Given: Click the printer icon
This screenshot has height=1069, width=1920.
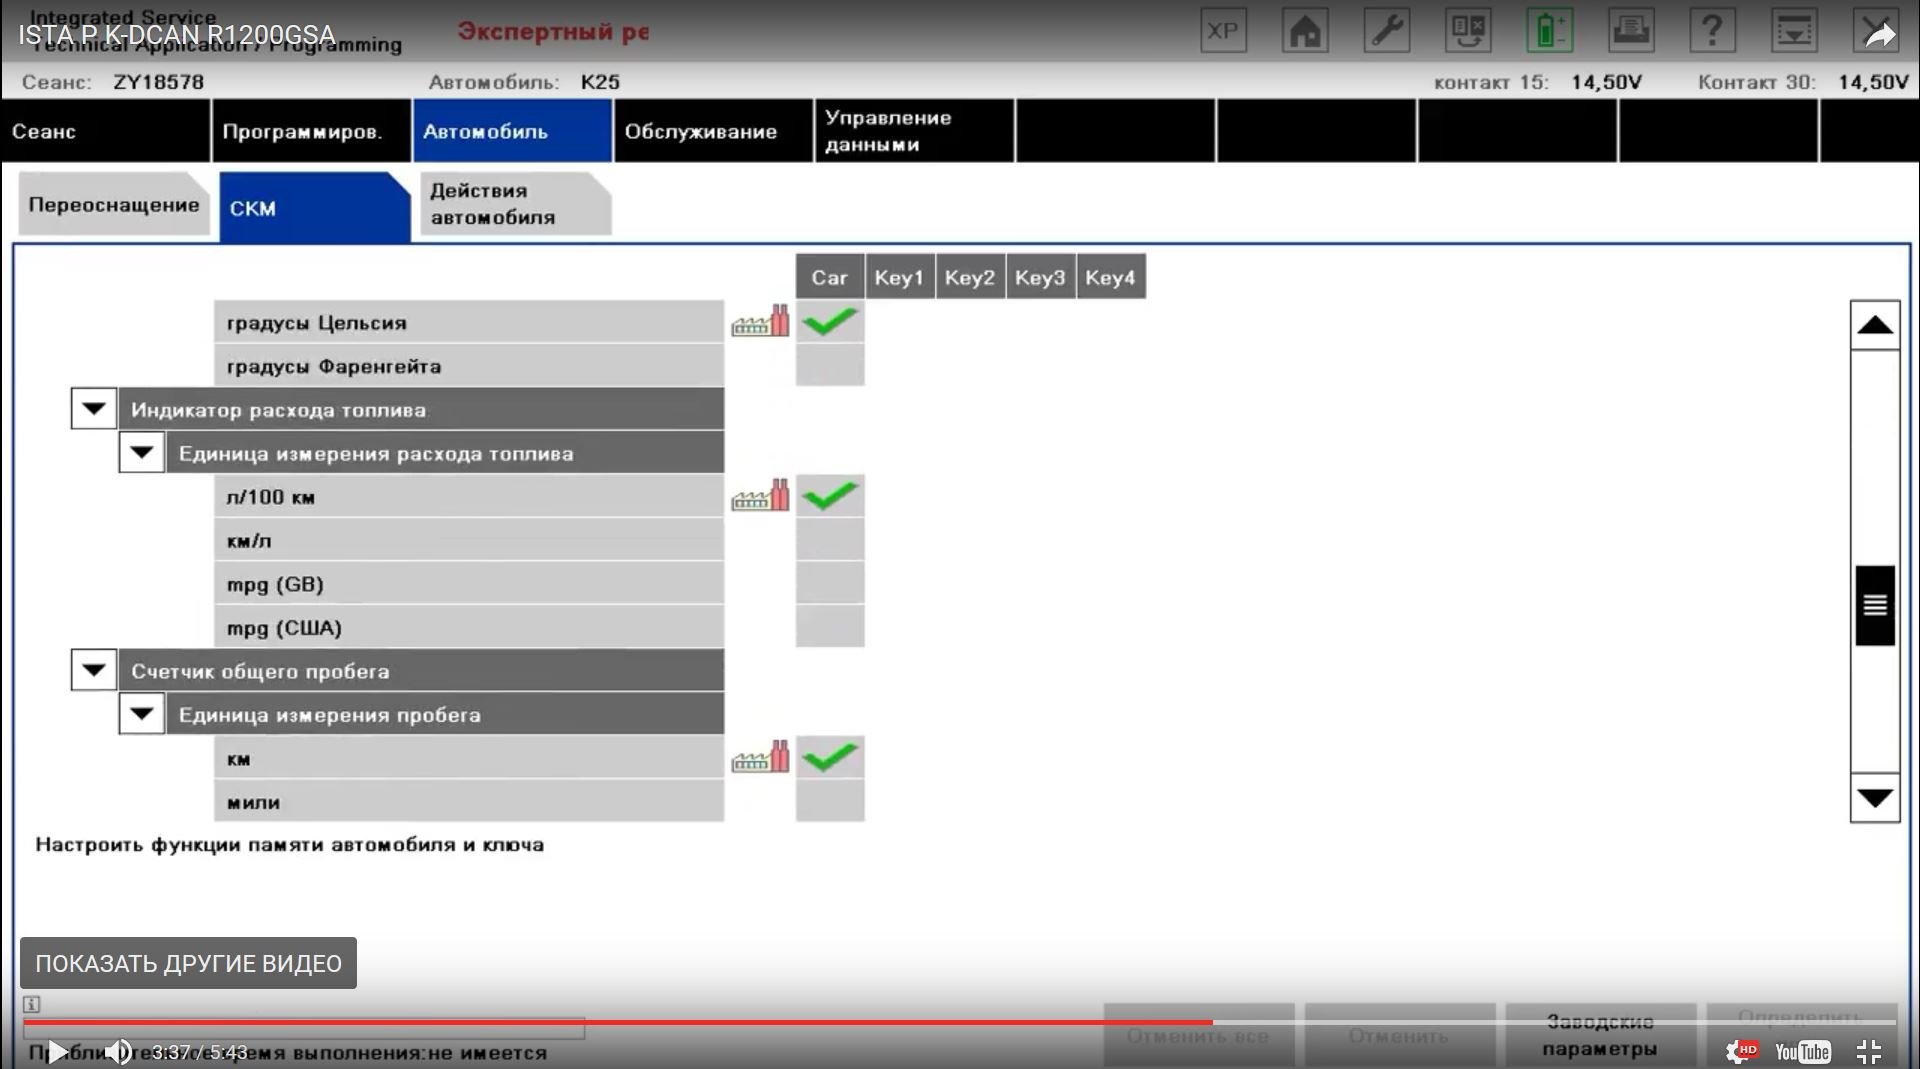Looking at the screenshot, I should 1630,32.
